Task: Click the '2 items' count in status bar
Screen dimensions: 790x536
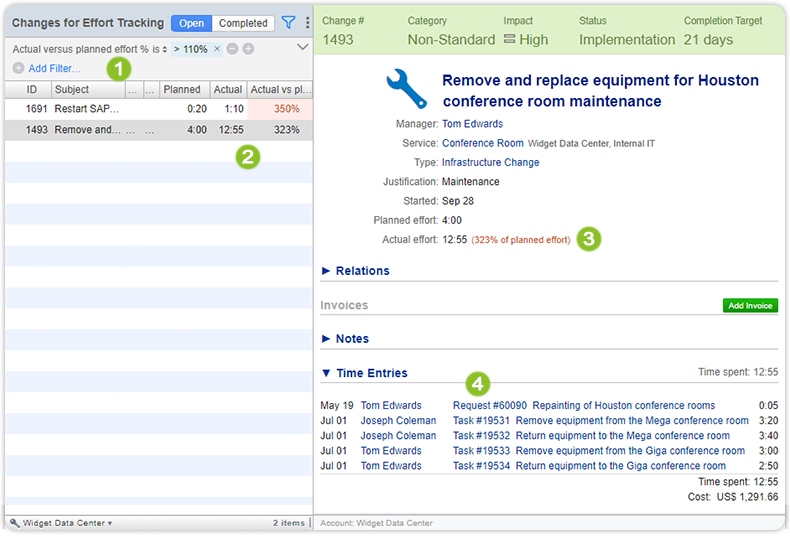Action: [289, 523]
